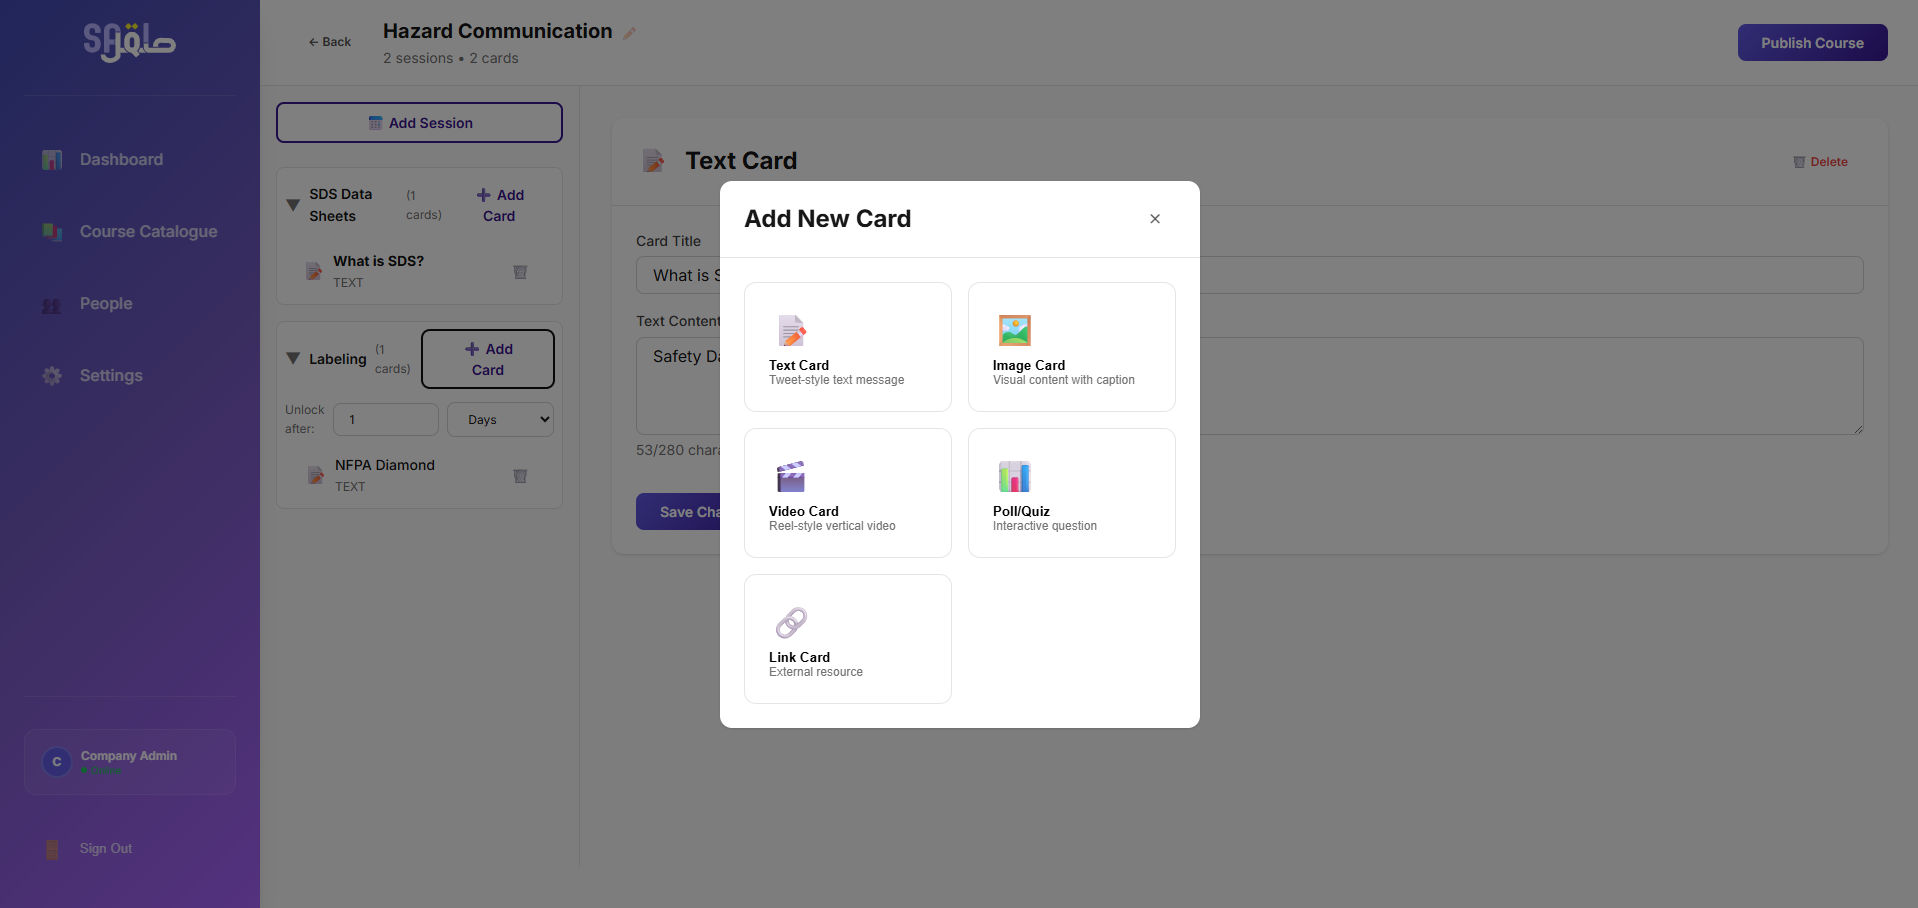The width and height of the screenshot is (1918, 908).
Task: Collapse the SDS Data Sheets session
Action: (x=293, y=205)
